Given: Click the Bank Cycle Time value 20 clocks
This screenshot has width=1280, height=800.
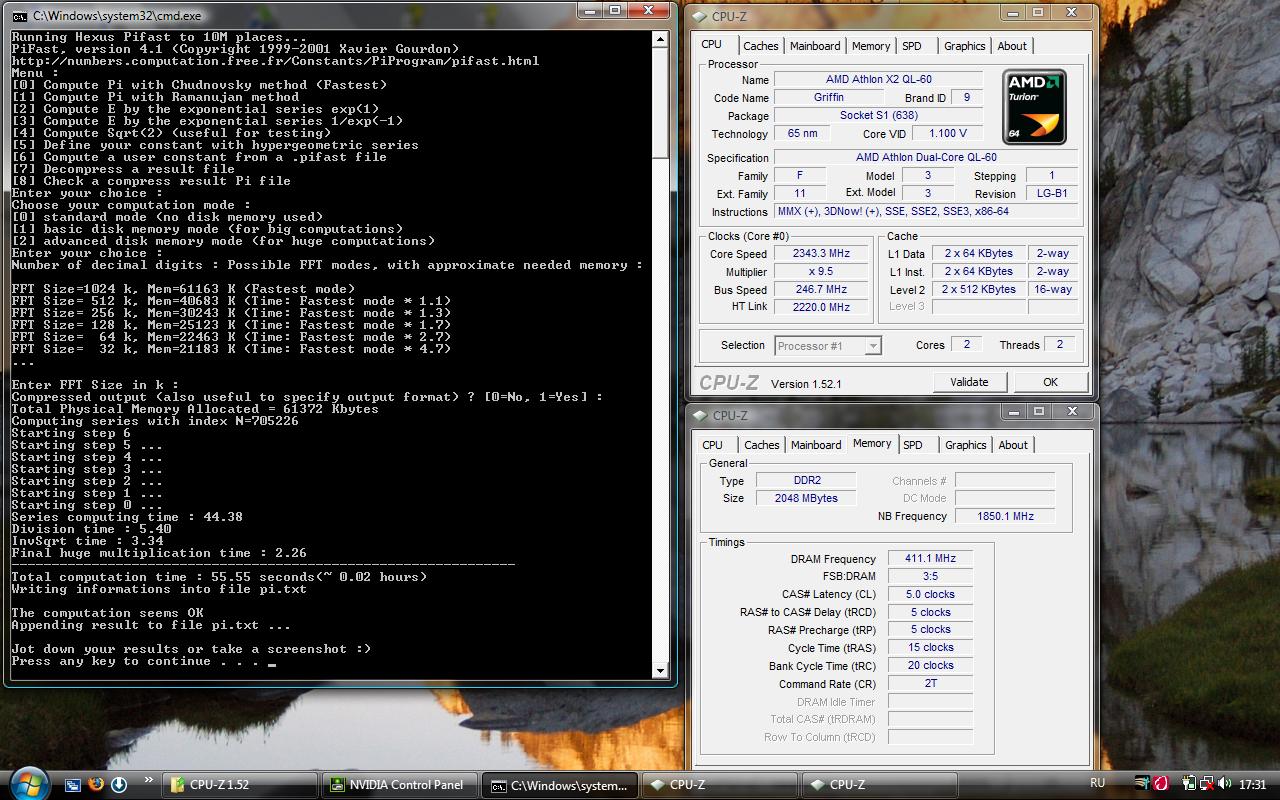Looking at the screenshot, I should [930, 666].
